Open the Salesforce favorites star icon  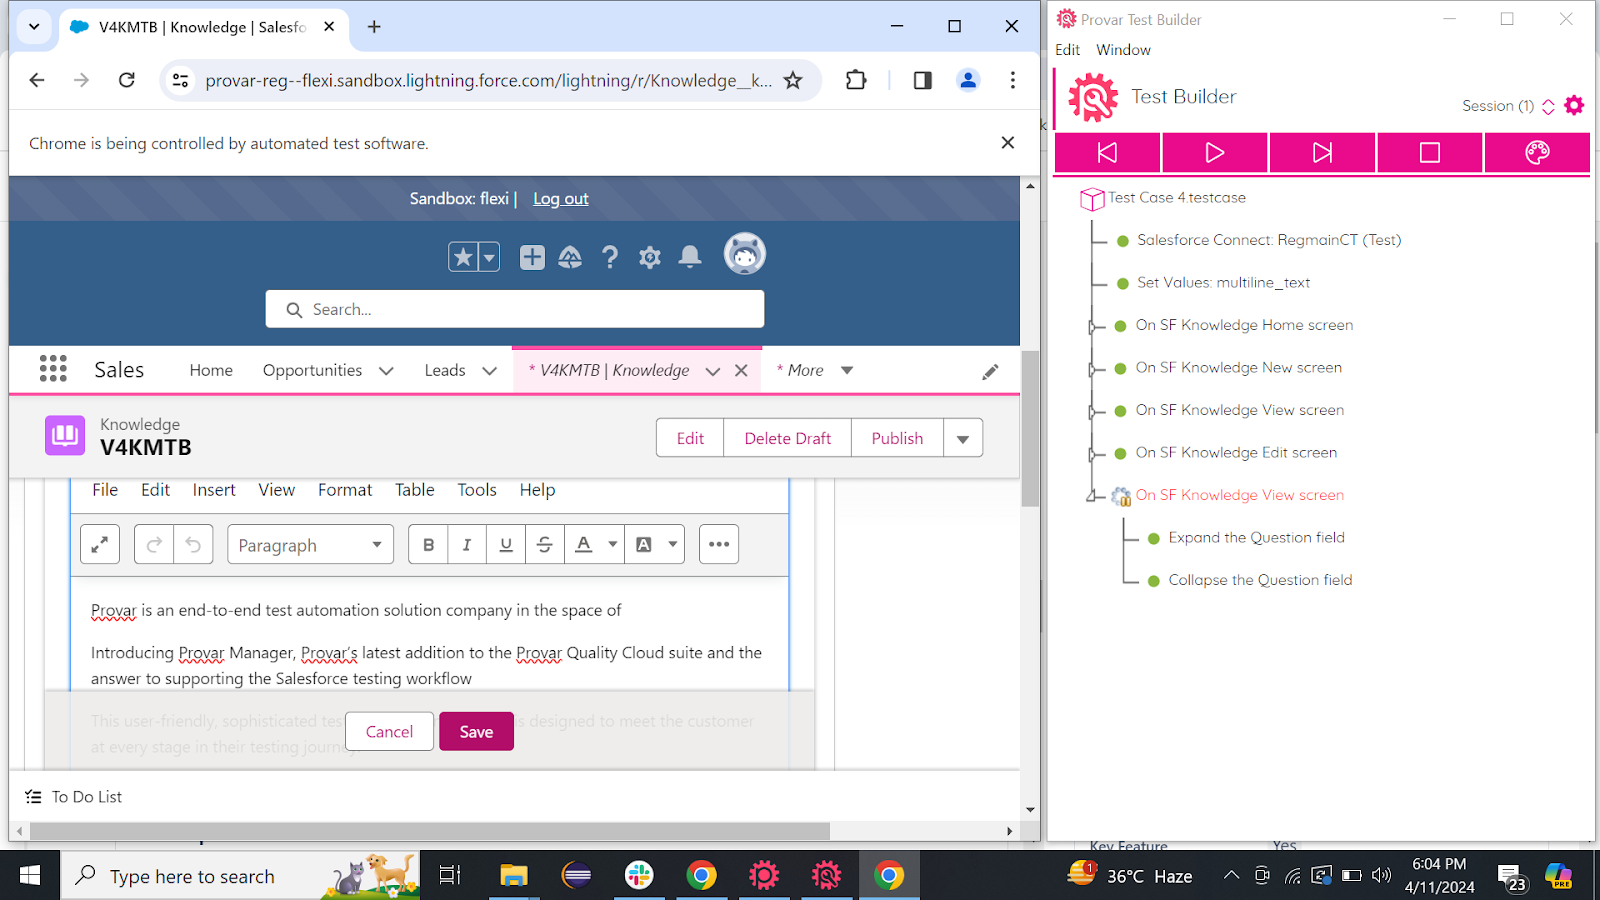[463, 257]
